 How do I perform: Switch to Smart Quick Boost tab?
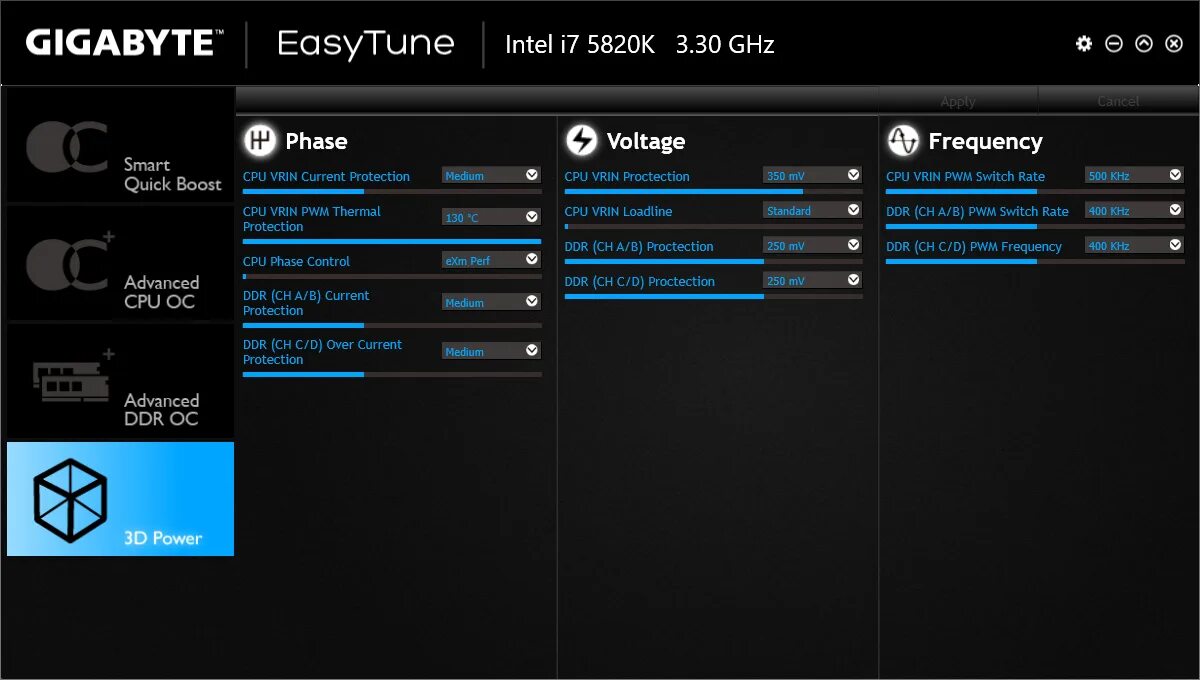(120, 146)
